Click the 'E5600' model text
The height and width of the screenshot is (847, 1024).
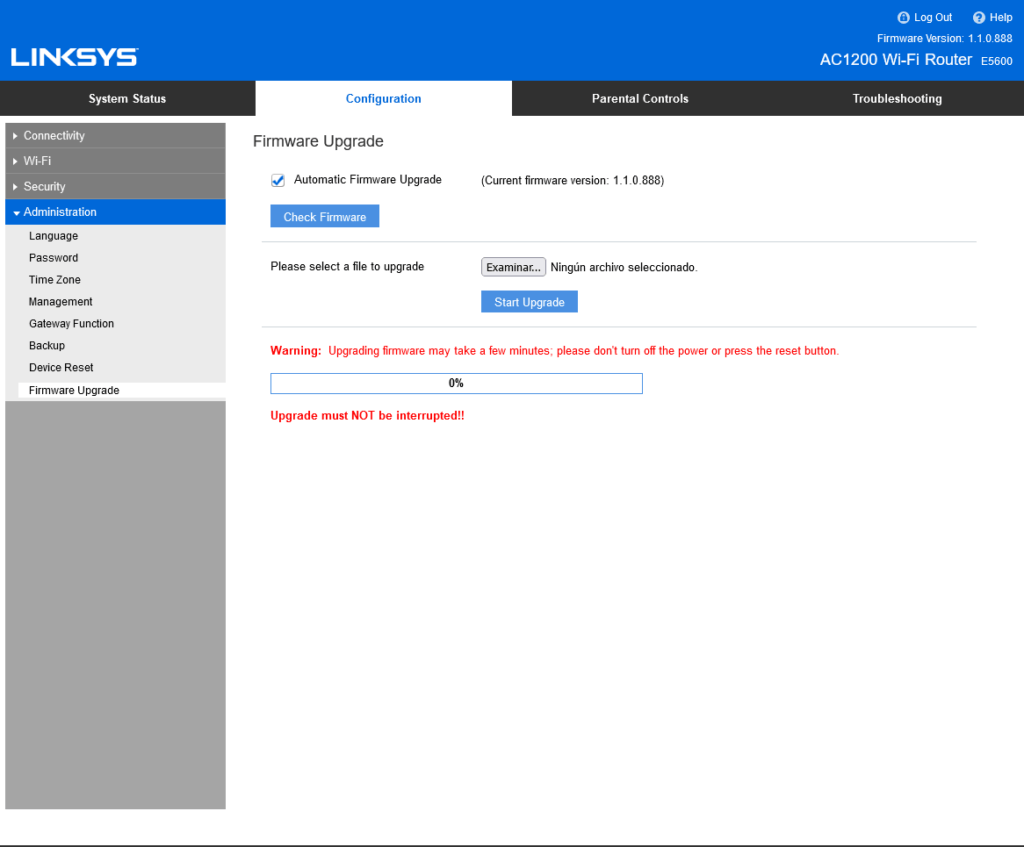pyautogui.click(x=997, y=61)
